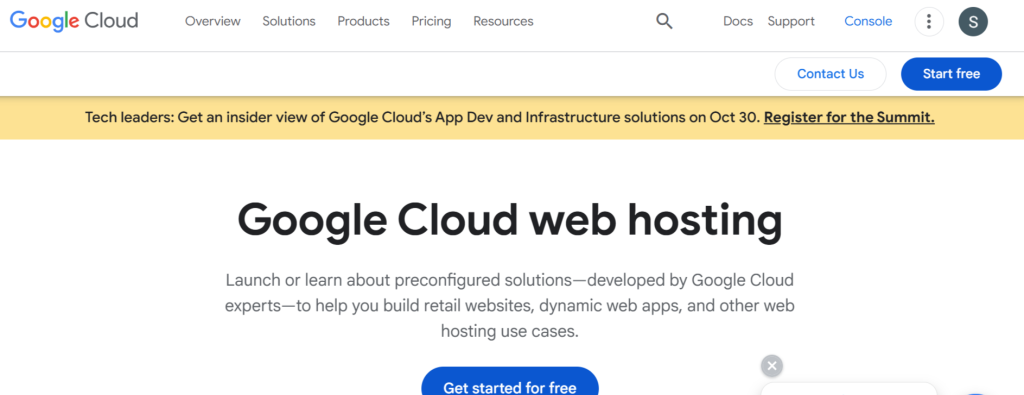The image size is (1024, 395).
Task: Open the Products menu
Action: [363, 22]
